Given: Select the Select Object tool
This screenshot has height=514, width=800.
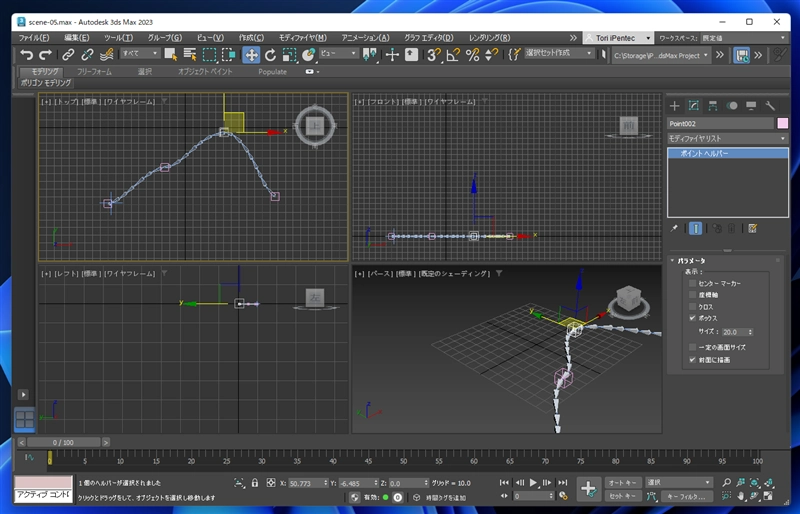Looking at the screenshot, I should click(x=171, y=55).
